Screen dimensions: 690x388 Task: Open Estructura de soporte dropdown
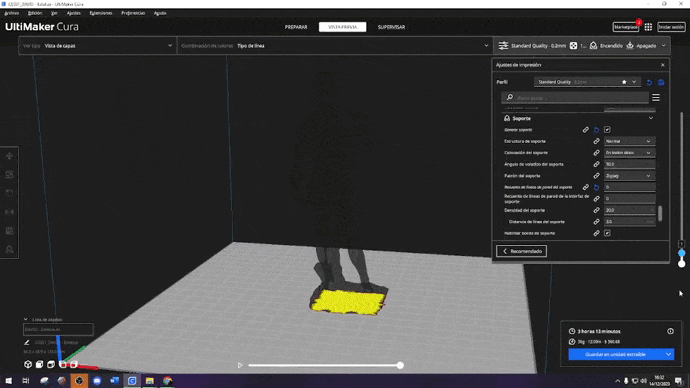pos(629,141)
